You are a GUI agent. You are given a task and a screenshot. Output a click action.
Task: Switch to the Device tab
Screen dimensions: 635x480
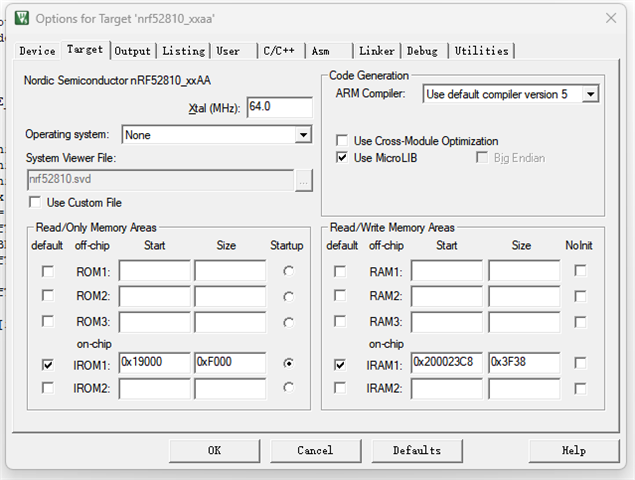tap(37, 51)
